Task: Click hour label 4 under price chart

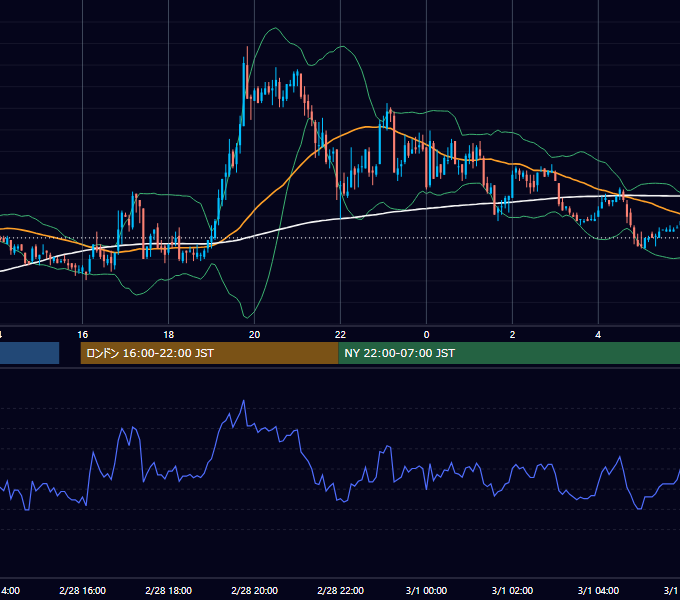Action: (598, 335)
